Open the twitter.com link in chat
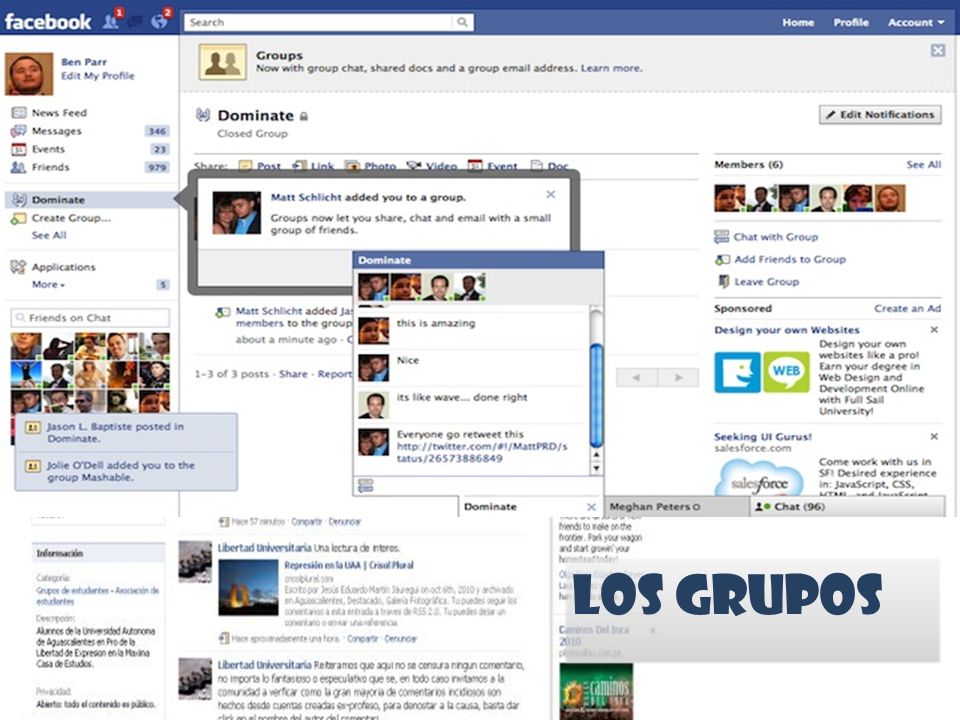 click(x=482, y=452)
